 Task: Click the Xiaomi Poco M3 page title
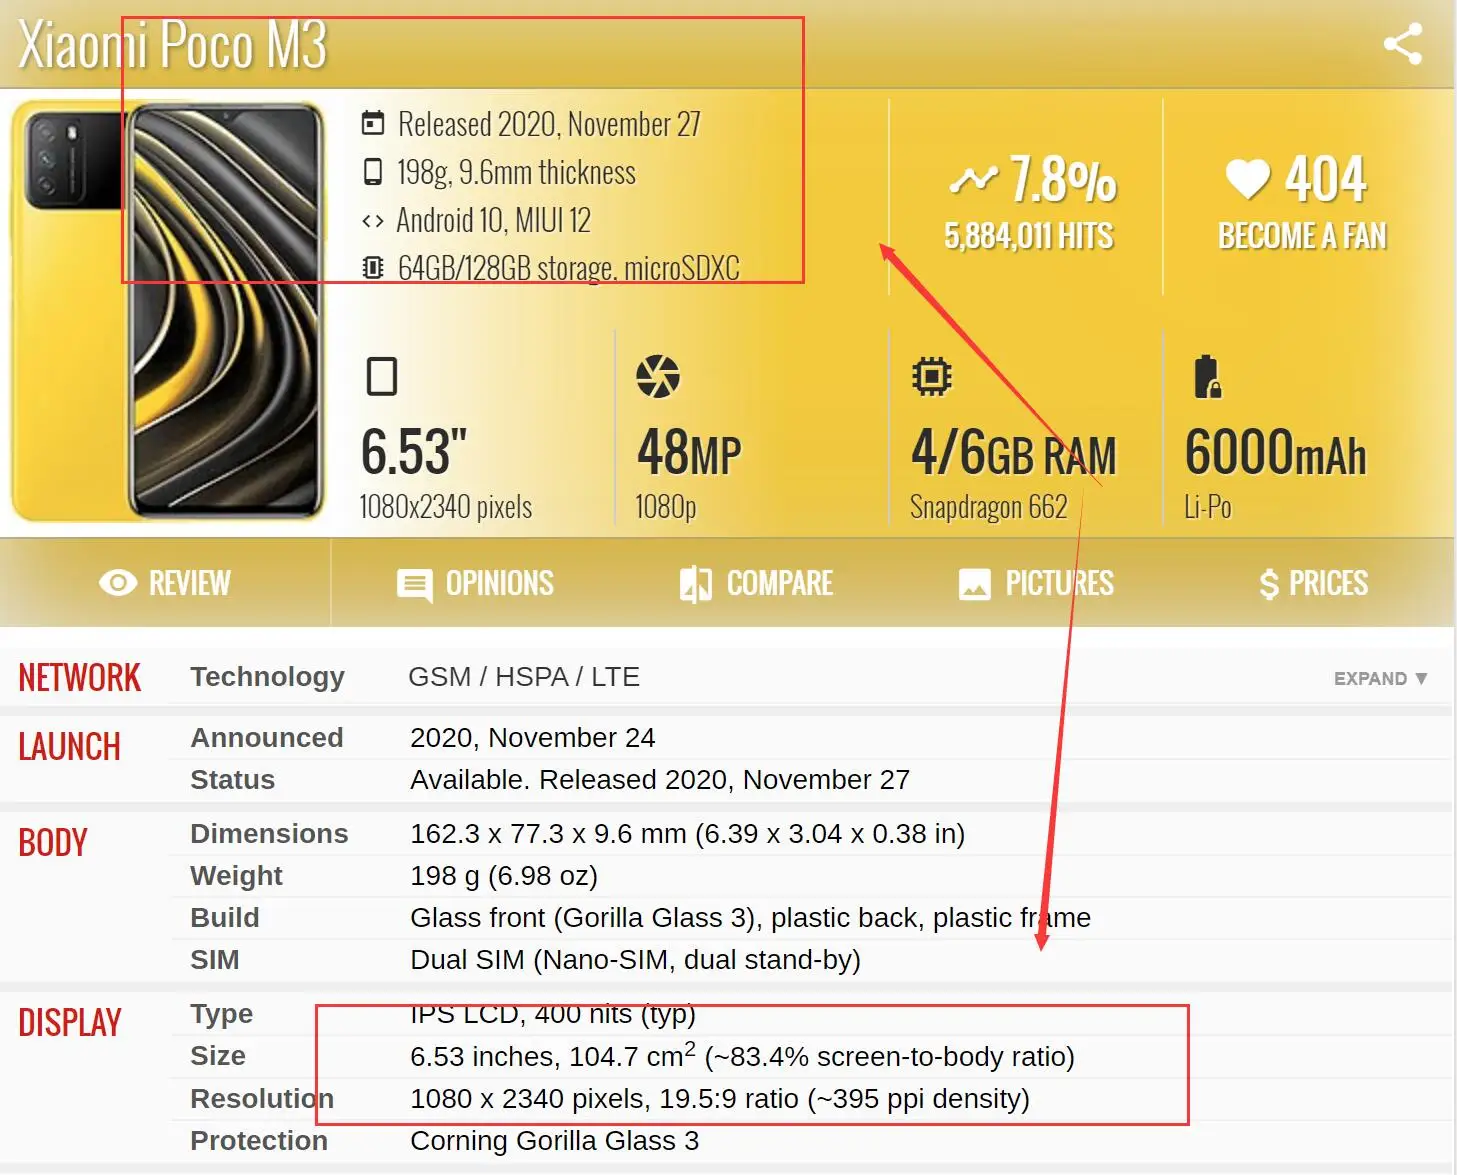click(173, 45)
